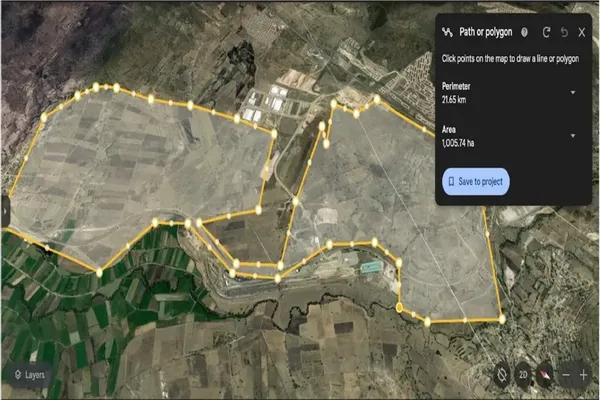Click the dark outlined polygon vertex near river

click(x=399, y=308)
